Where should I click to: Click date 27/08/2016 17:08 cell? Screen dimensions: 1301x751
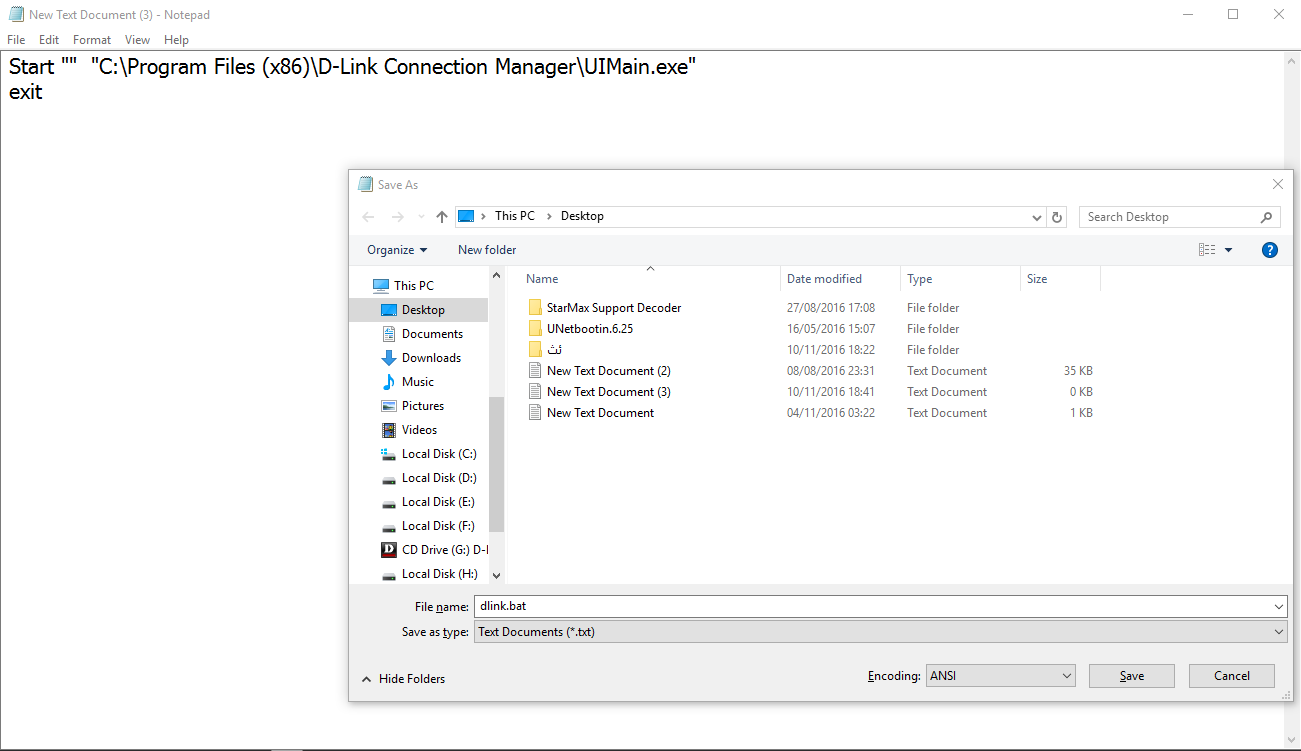[x=831, y=308]
